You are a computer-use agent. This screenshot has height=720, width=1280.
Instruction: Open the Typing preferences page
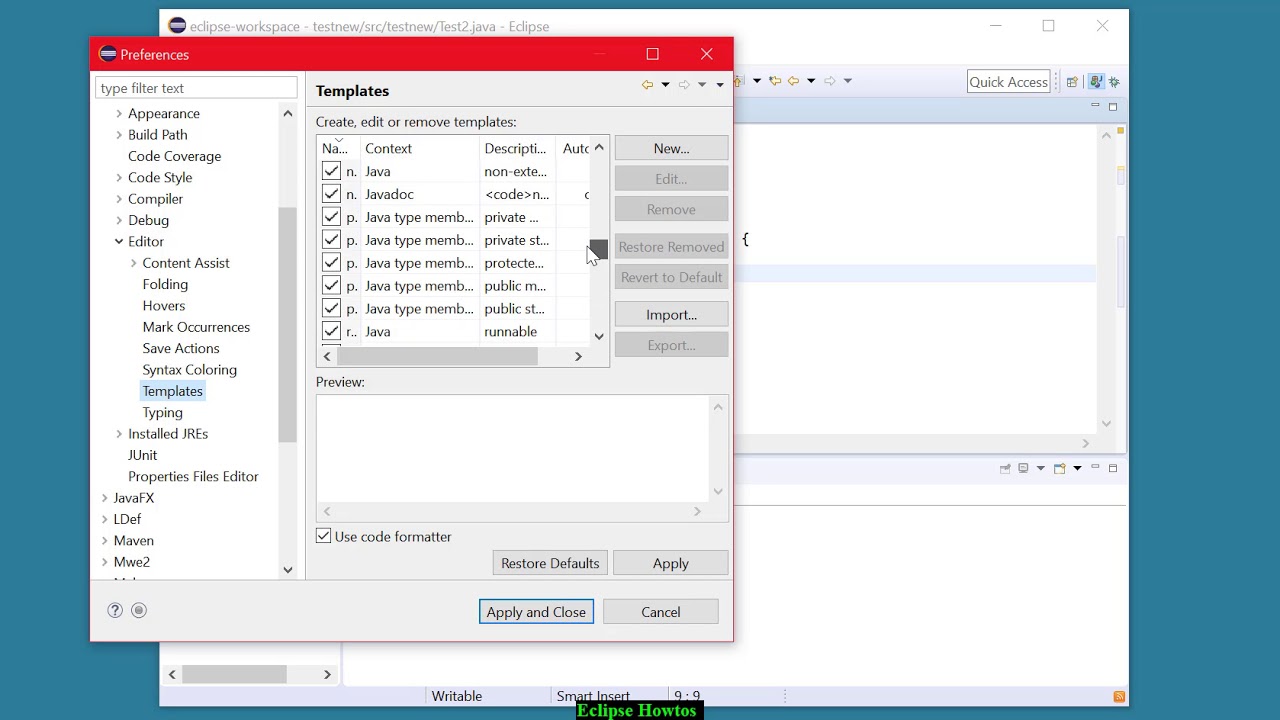[x=162, y=412]
